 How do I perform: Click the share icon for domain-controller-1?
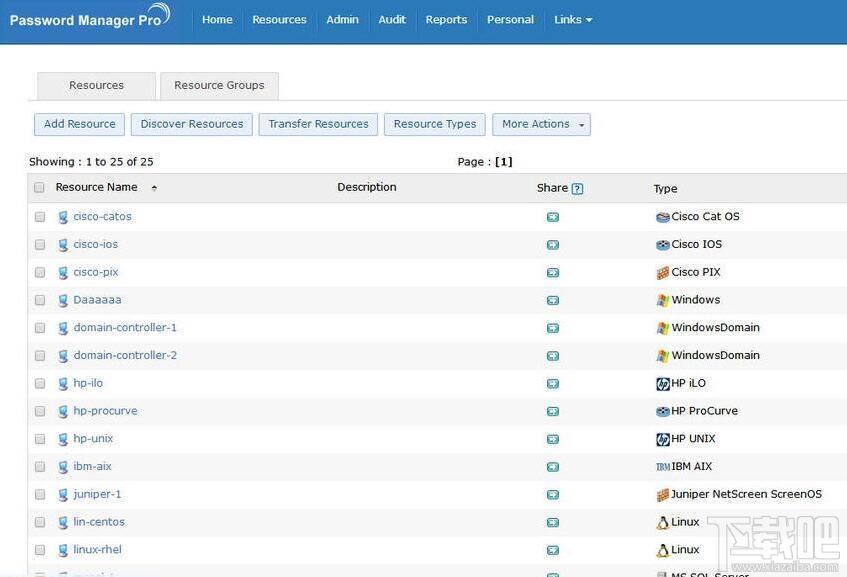(553, 328)
